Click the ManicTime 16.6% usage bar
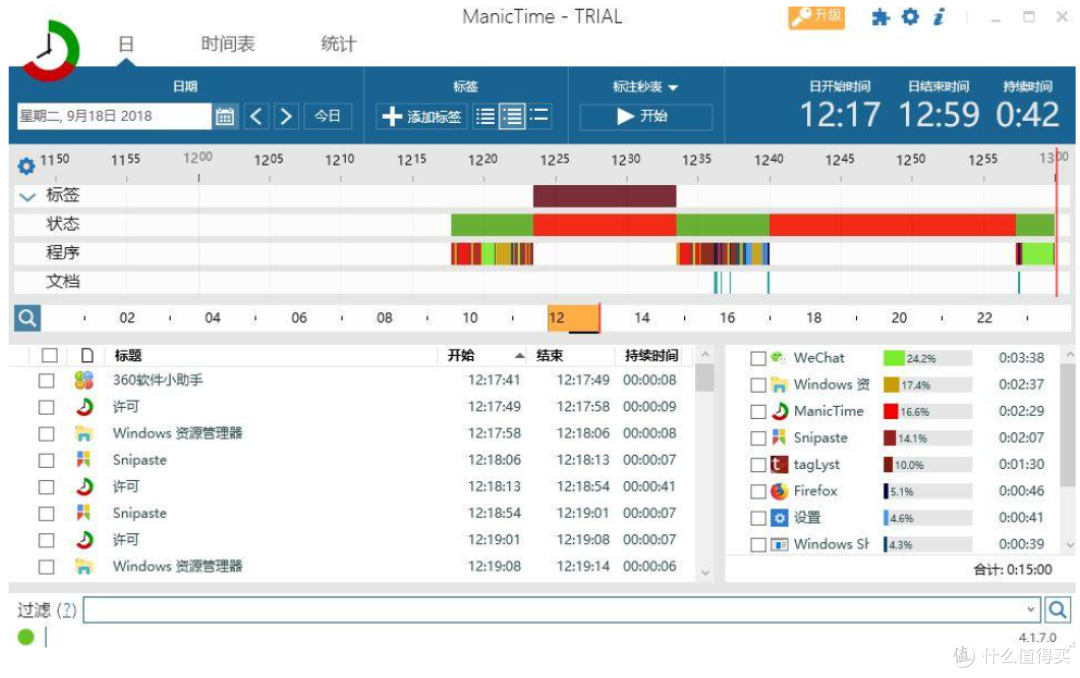Viewport: 1080px width, 678px height. [927, 411]
